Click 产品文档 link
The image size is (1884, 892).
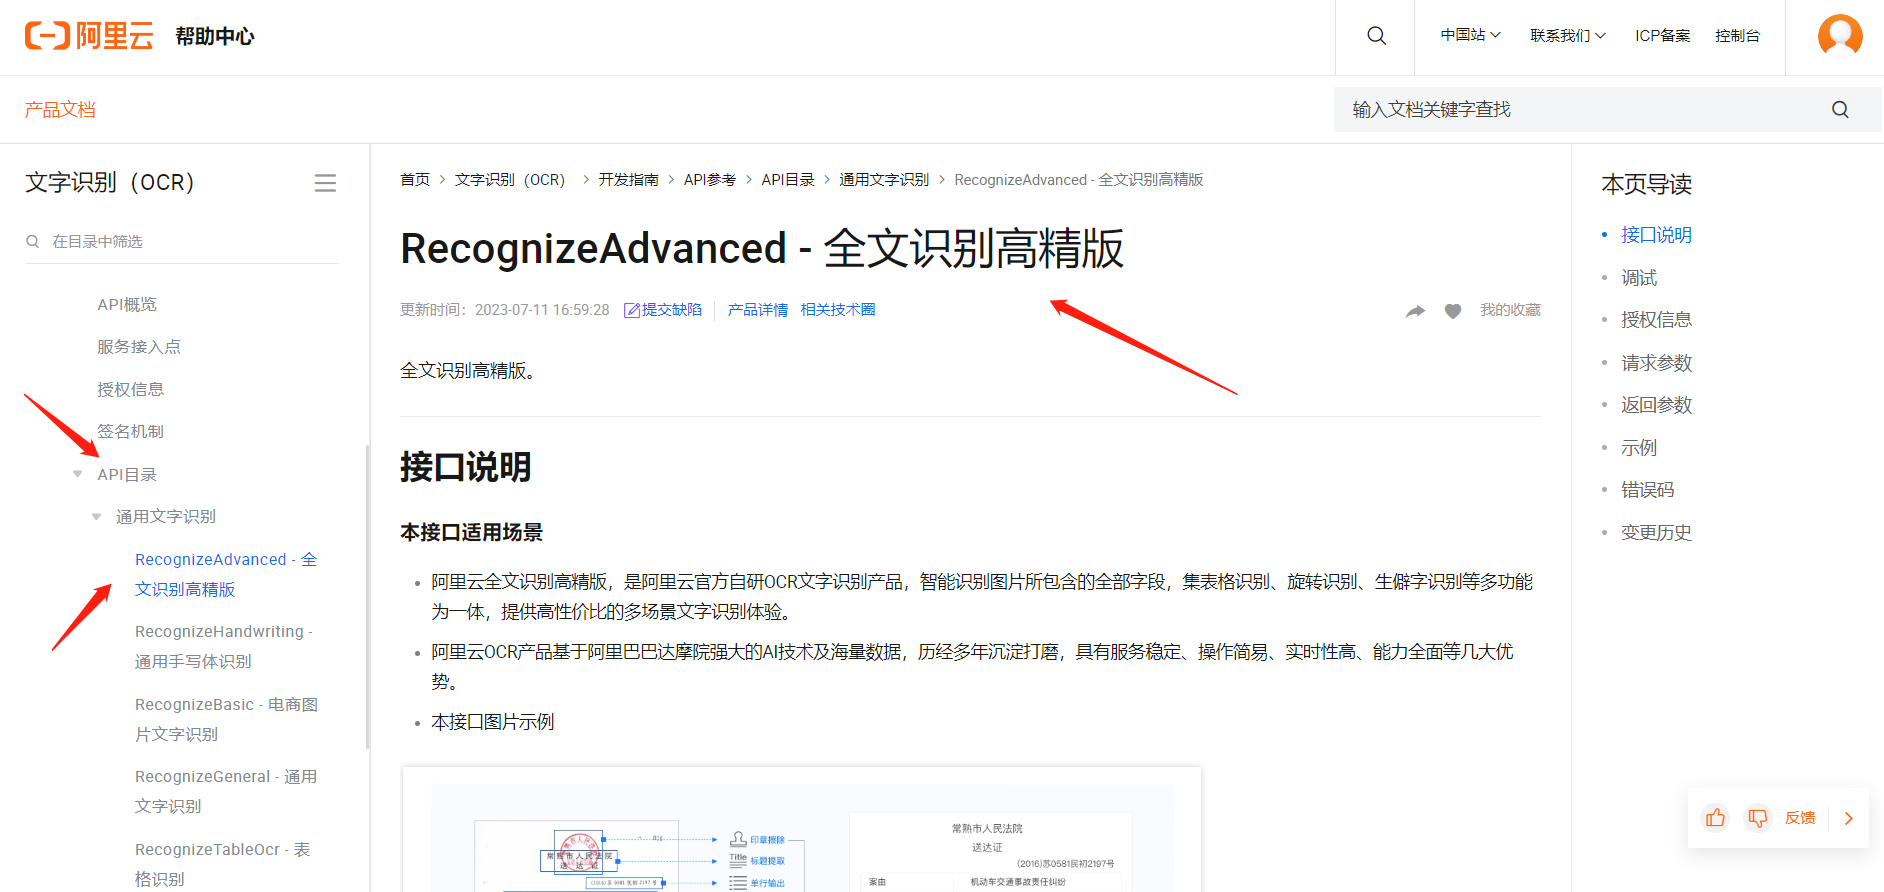coord(60,110)
